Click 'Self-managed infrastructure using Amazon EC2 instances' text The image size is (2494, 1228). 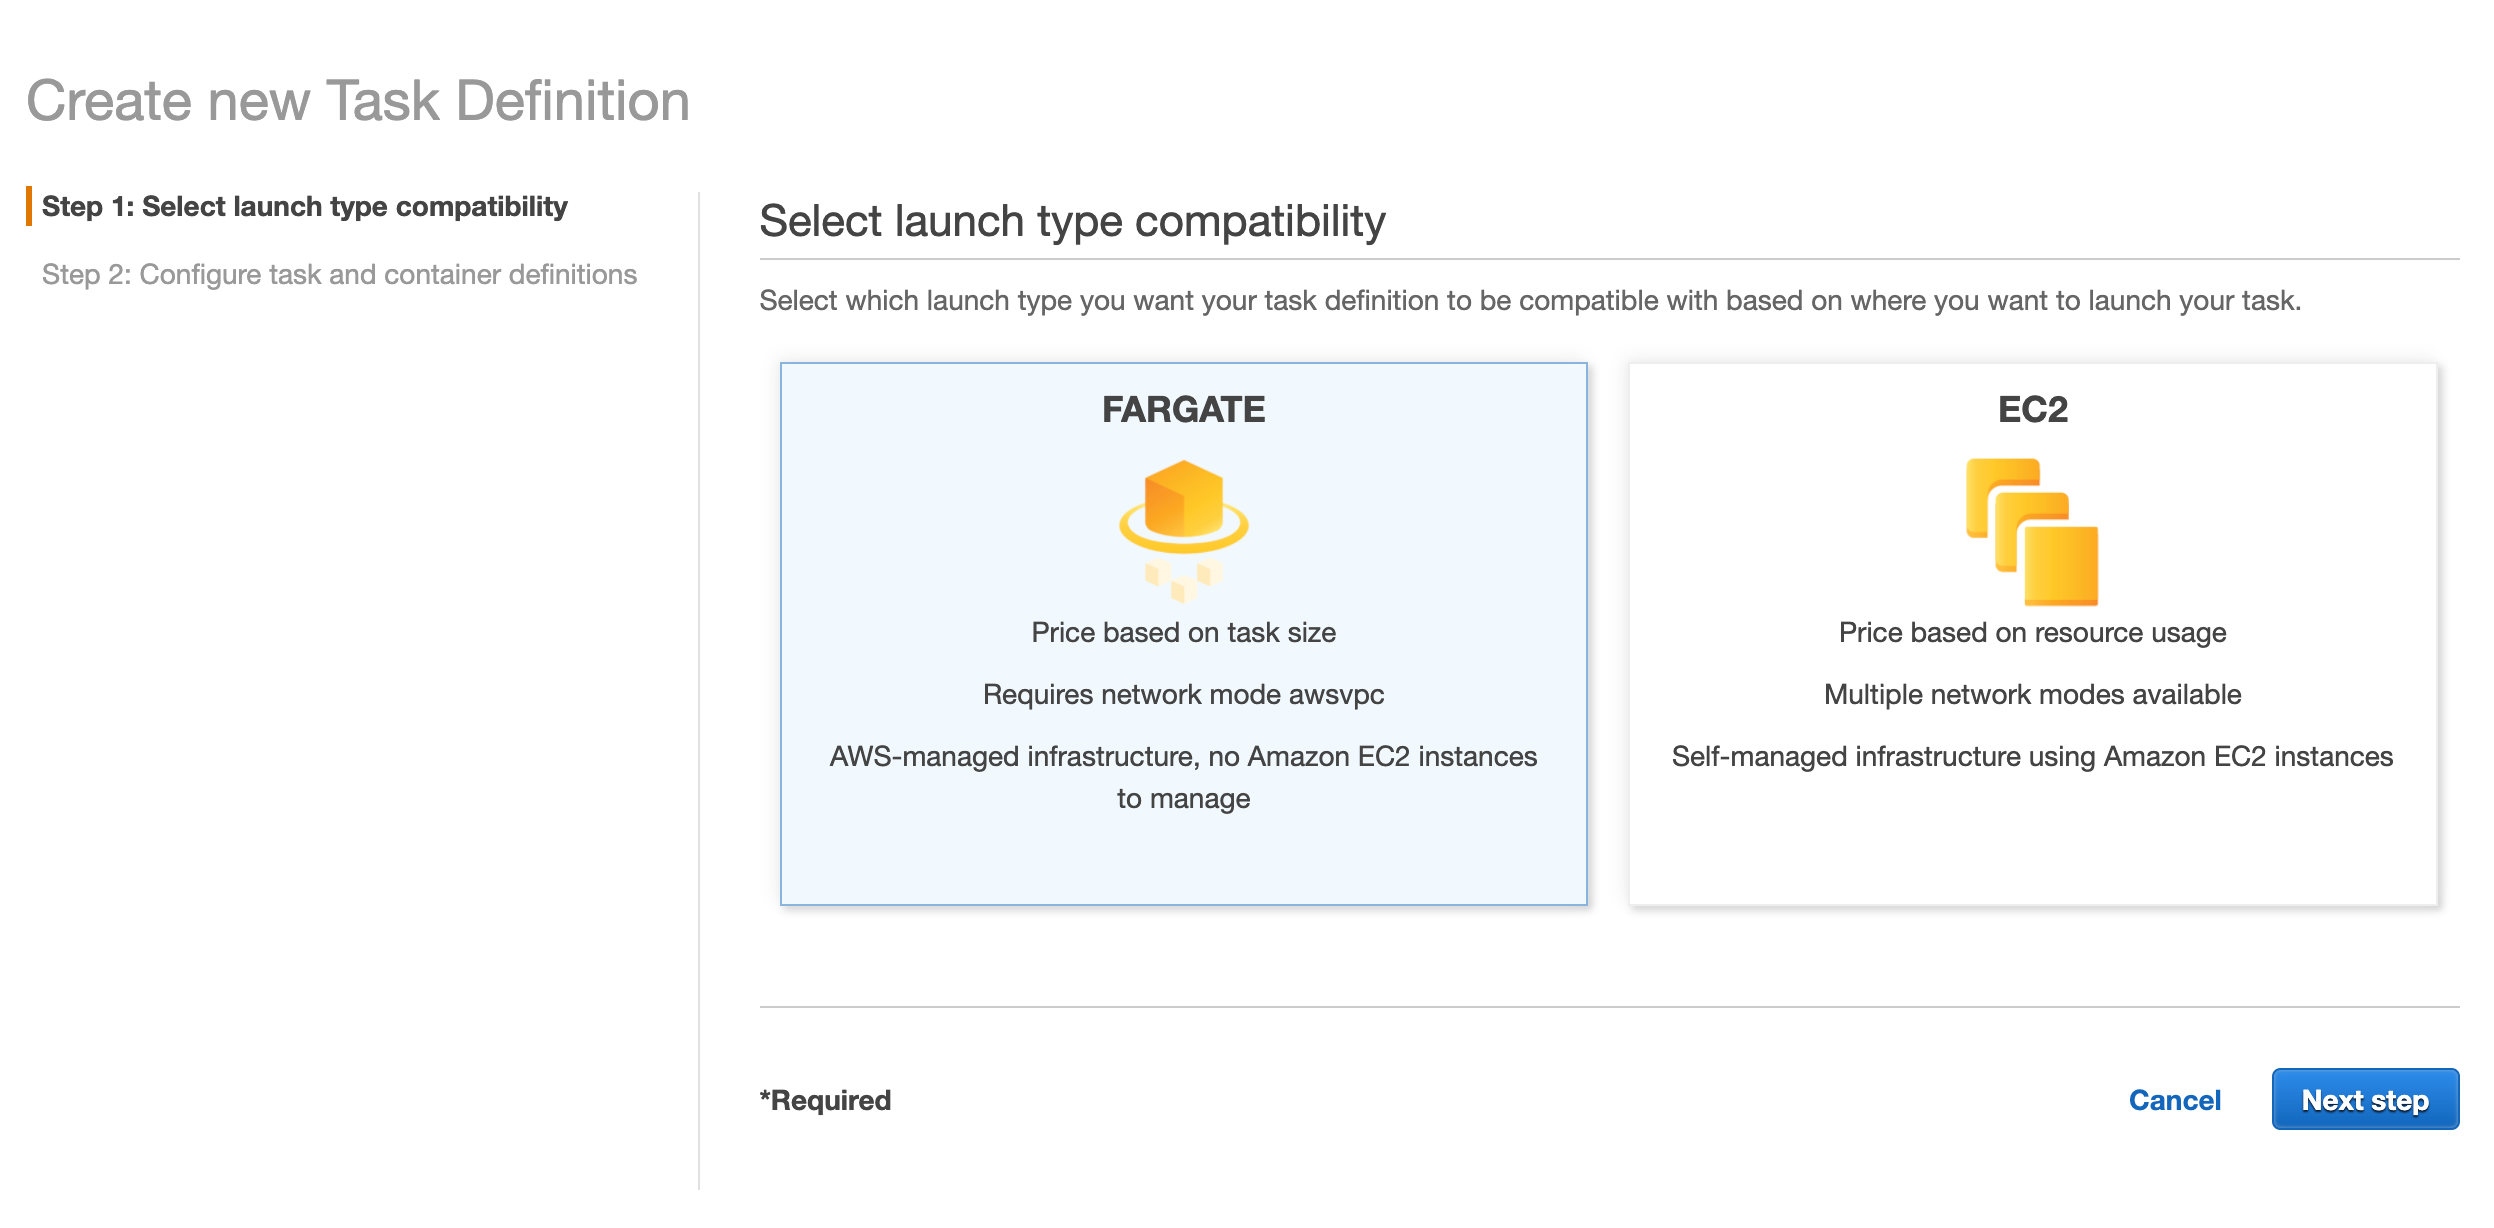(2032, 756)
